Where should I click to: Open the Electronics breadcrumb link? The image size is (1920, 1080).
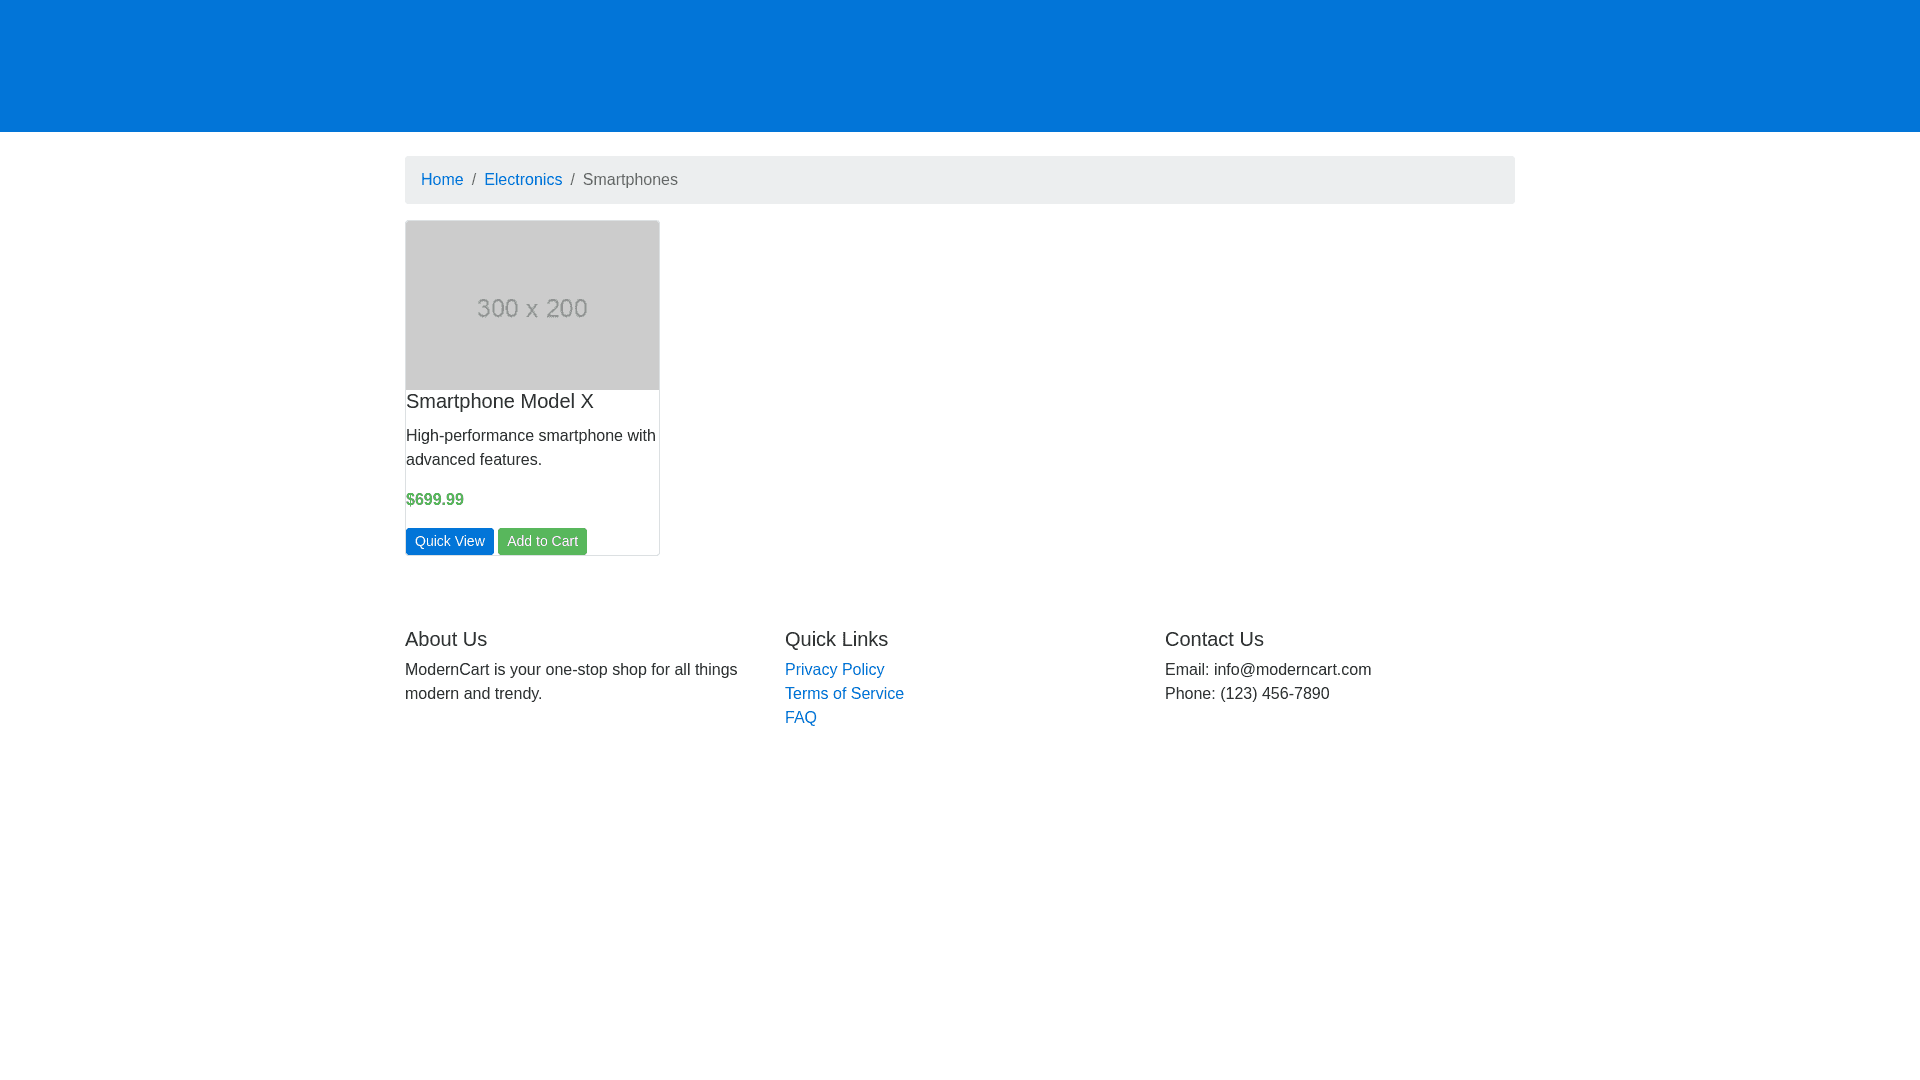tap(523, 180)
